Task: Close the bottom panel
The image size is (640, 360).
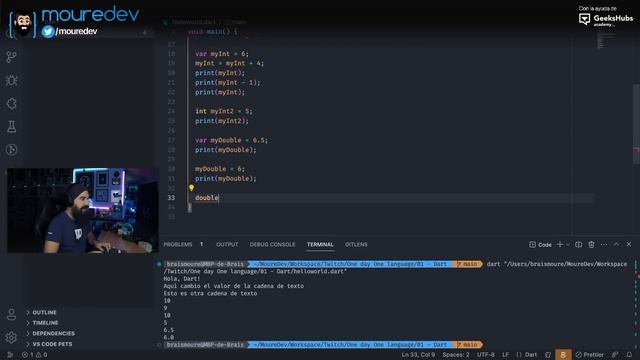Action: [629, 244]
